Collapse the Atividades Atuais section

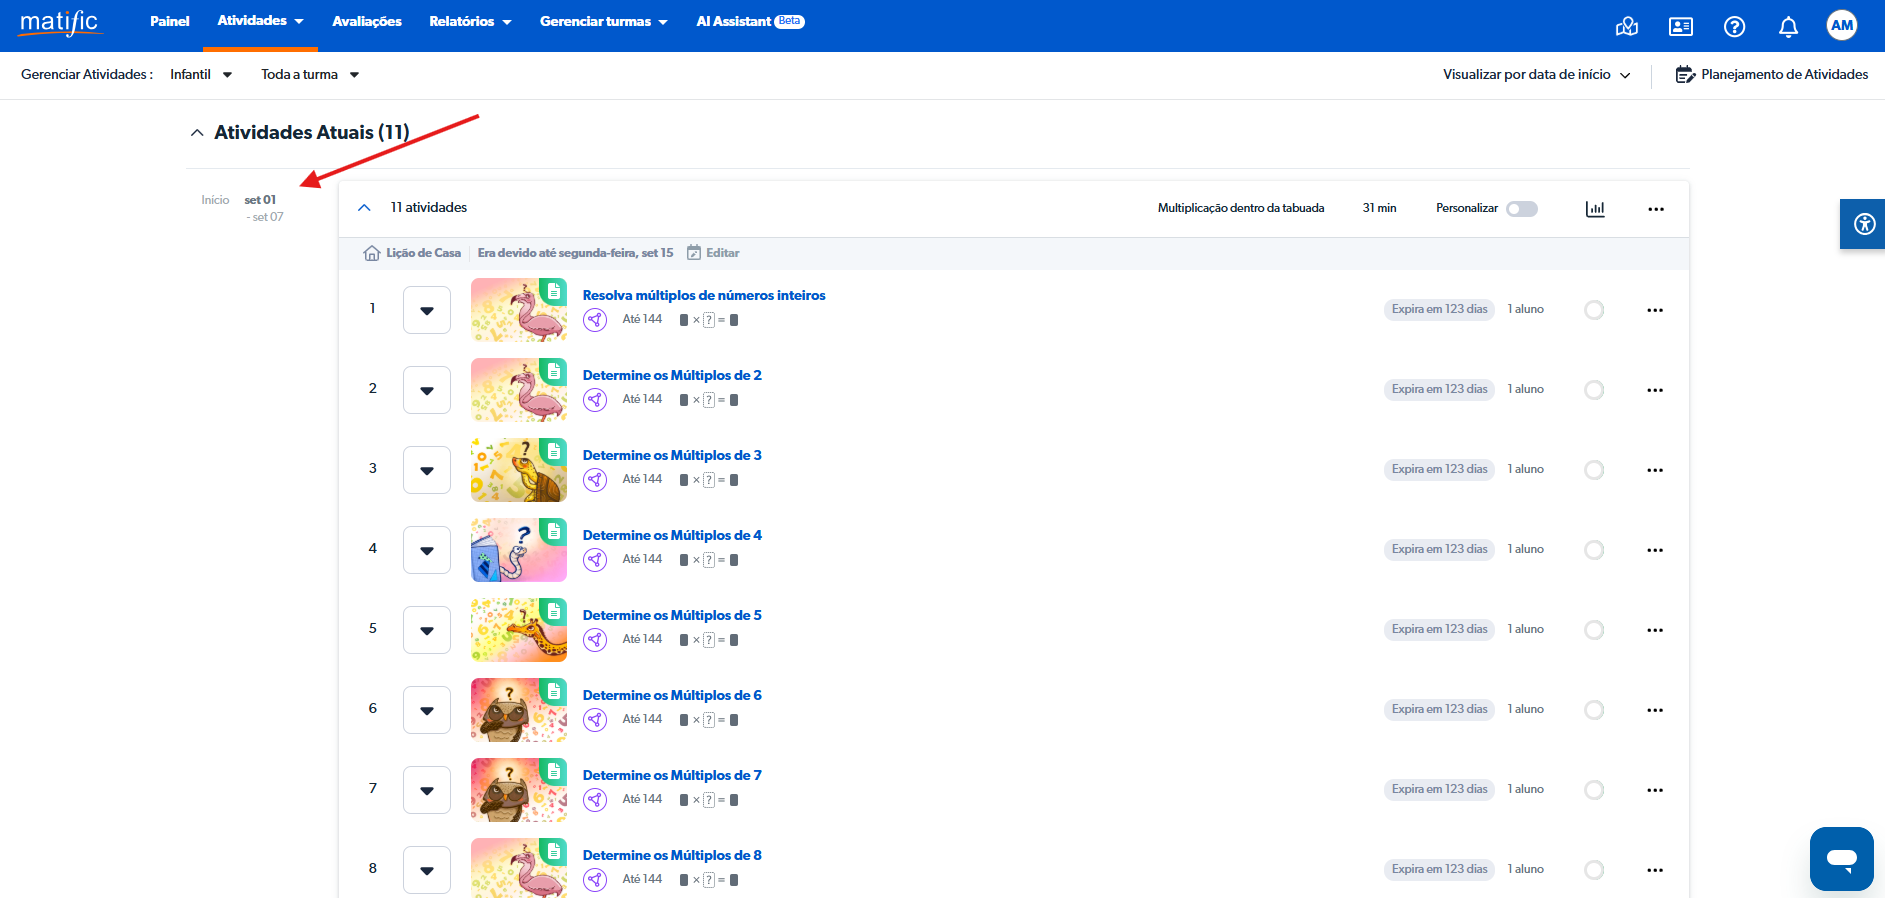(x=197, y=133)
